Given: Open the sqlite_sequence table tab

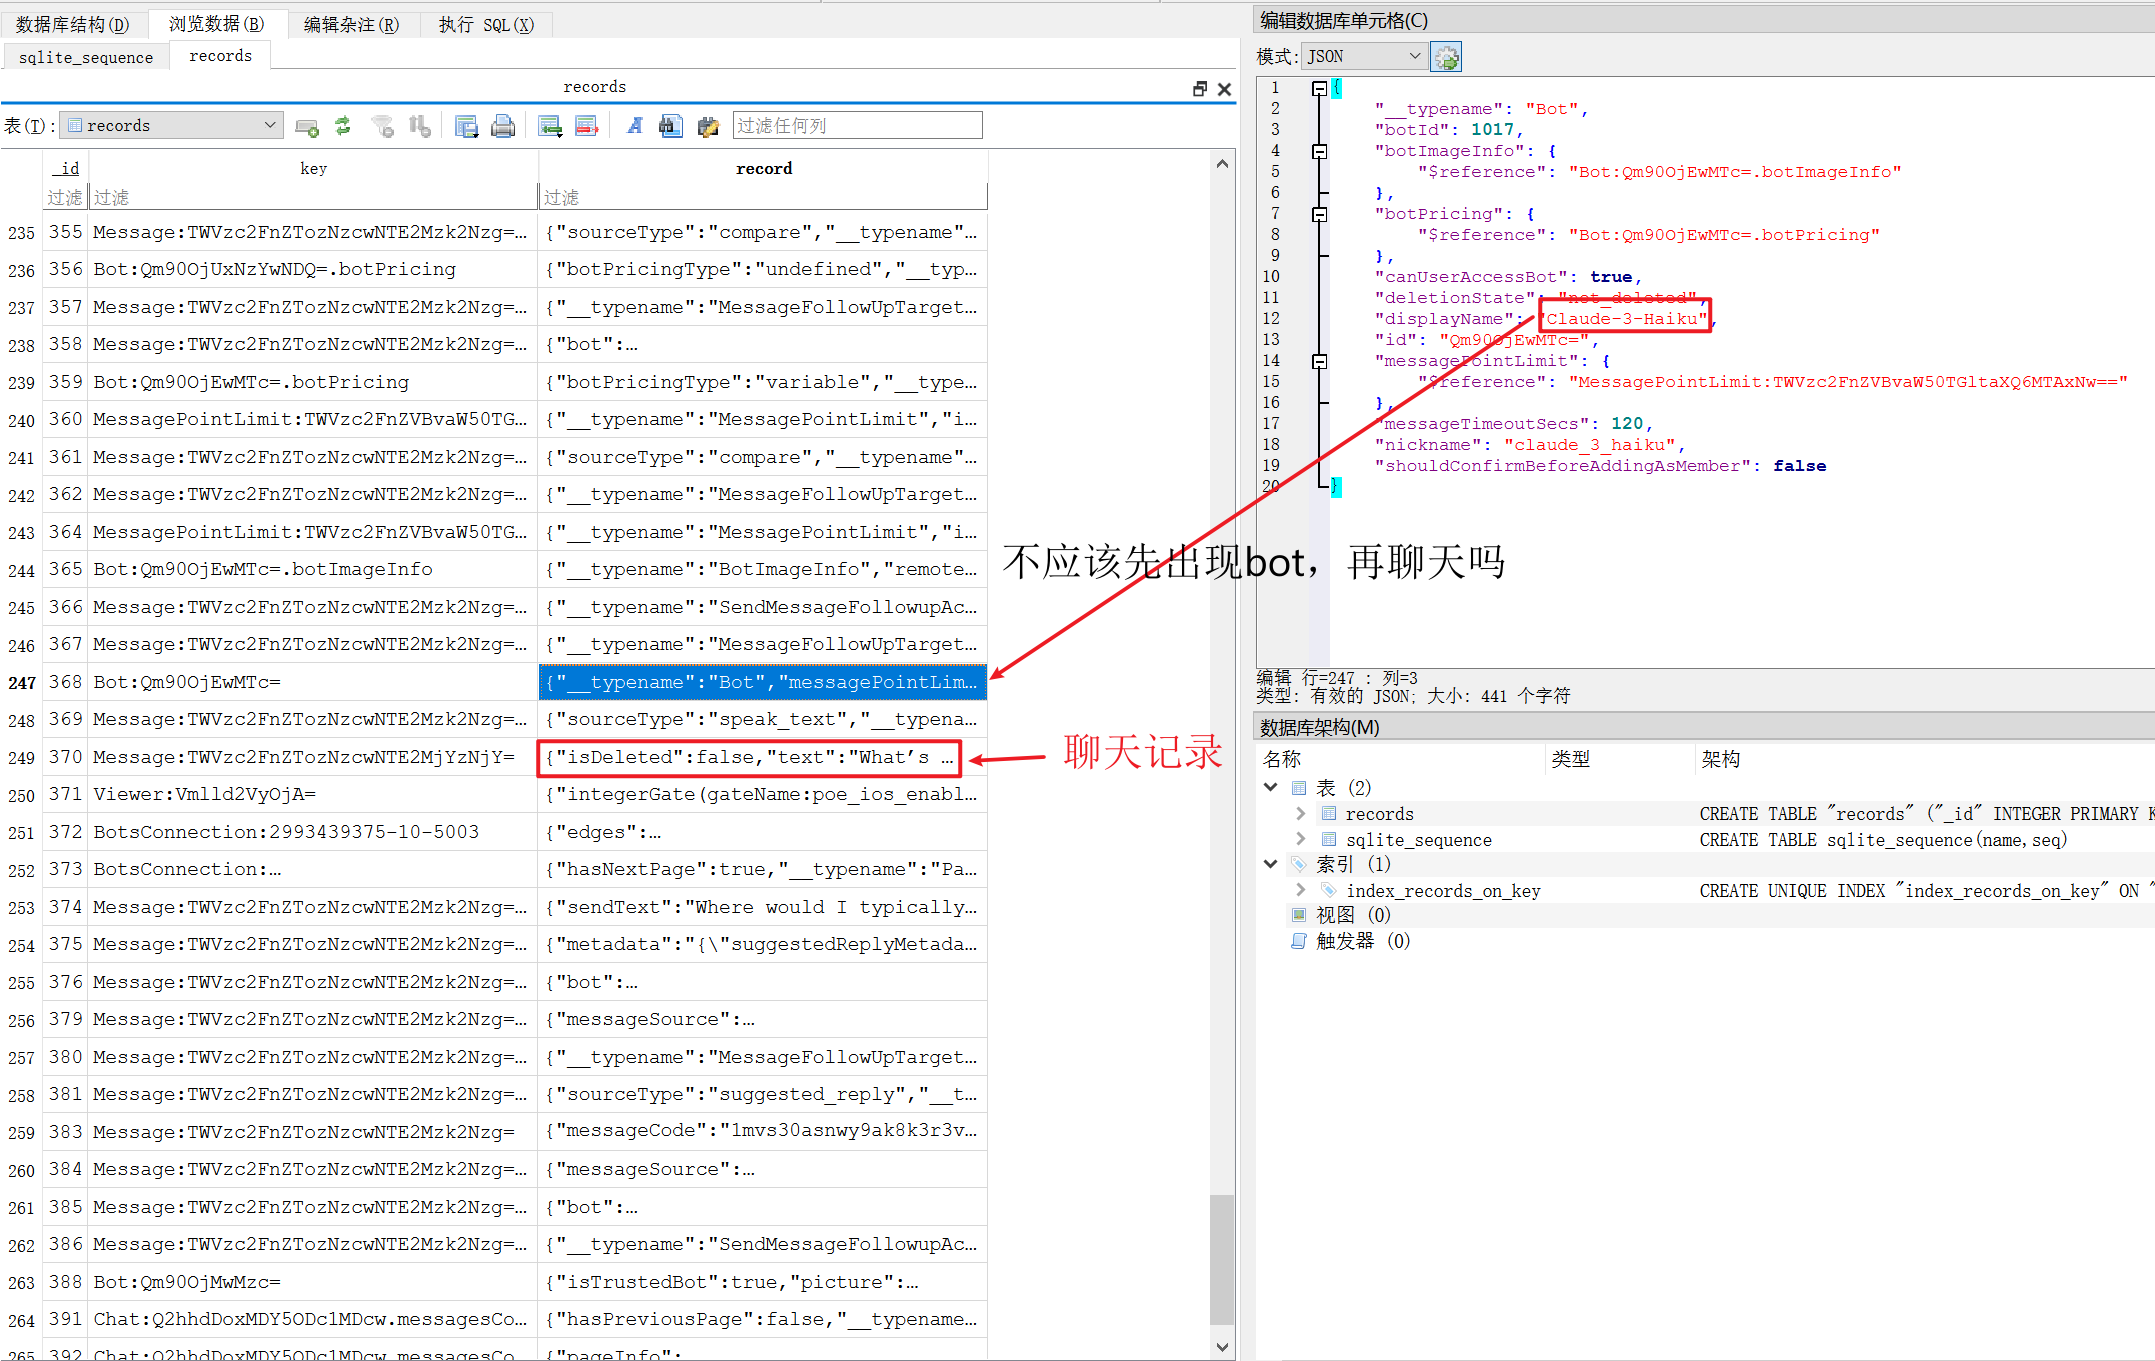Looking at the screenshot, I should (x=86, y=57).
